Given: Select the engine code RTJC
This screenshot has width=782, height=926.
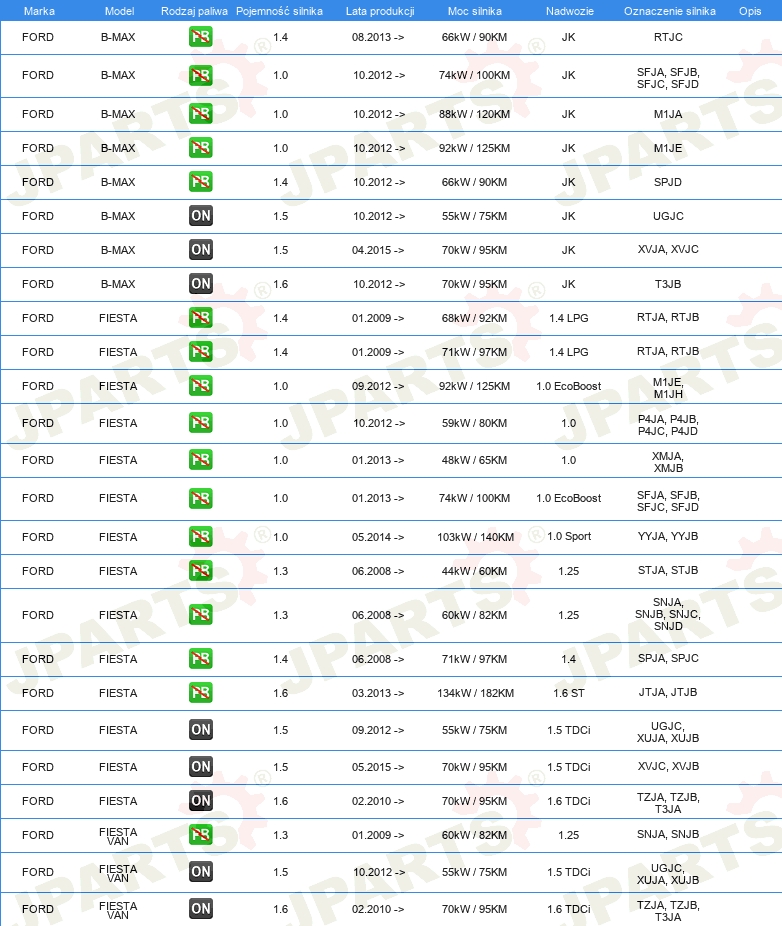Looking at the screenshot, I should (668, 37).
